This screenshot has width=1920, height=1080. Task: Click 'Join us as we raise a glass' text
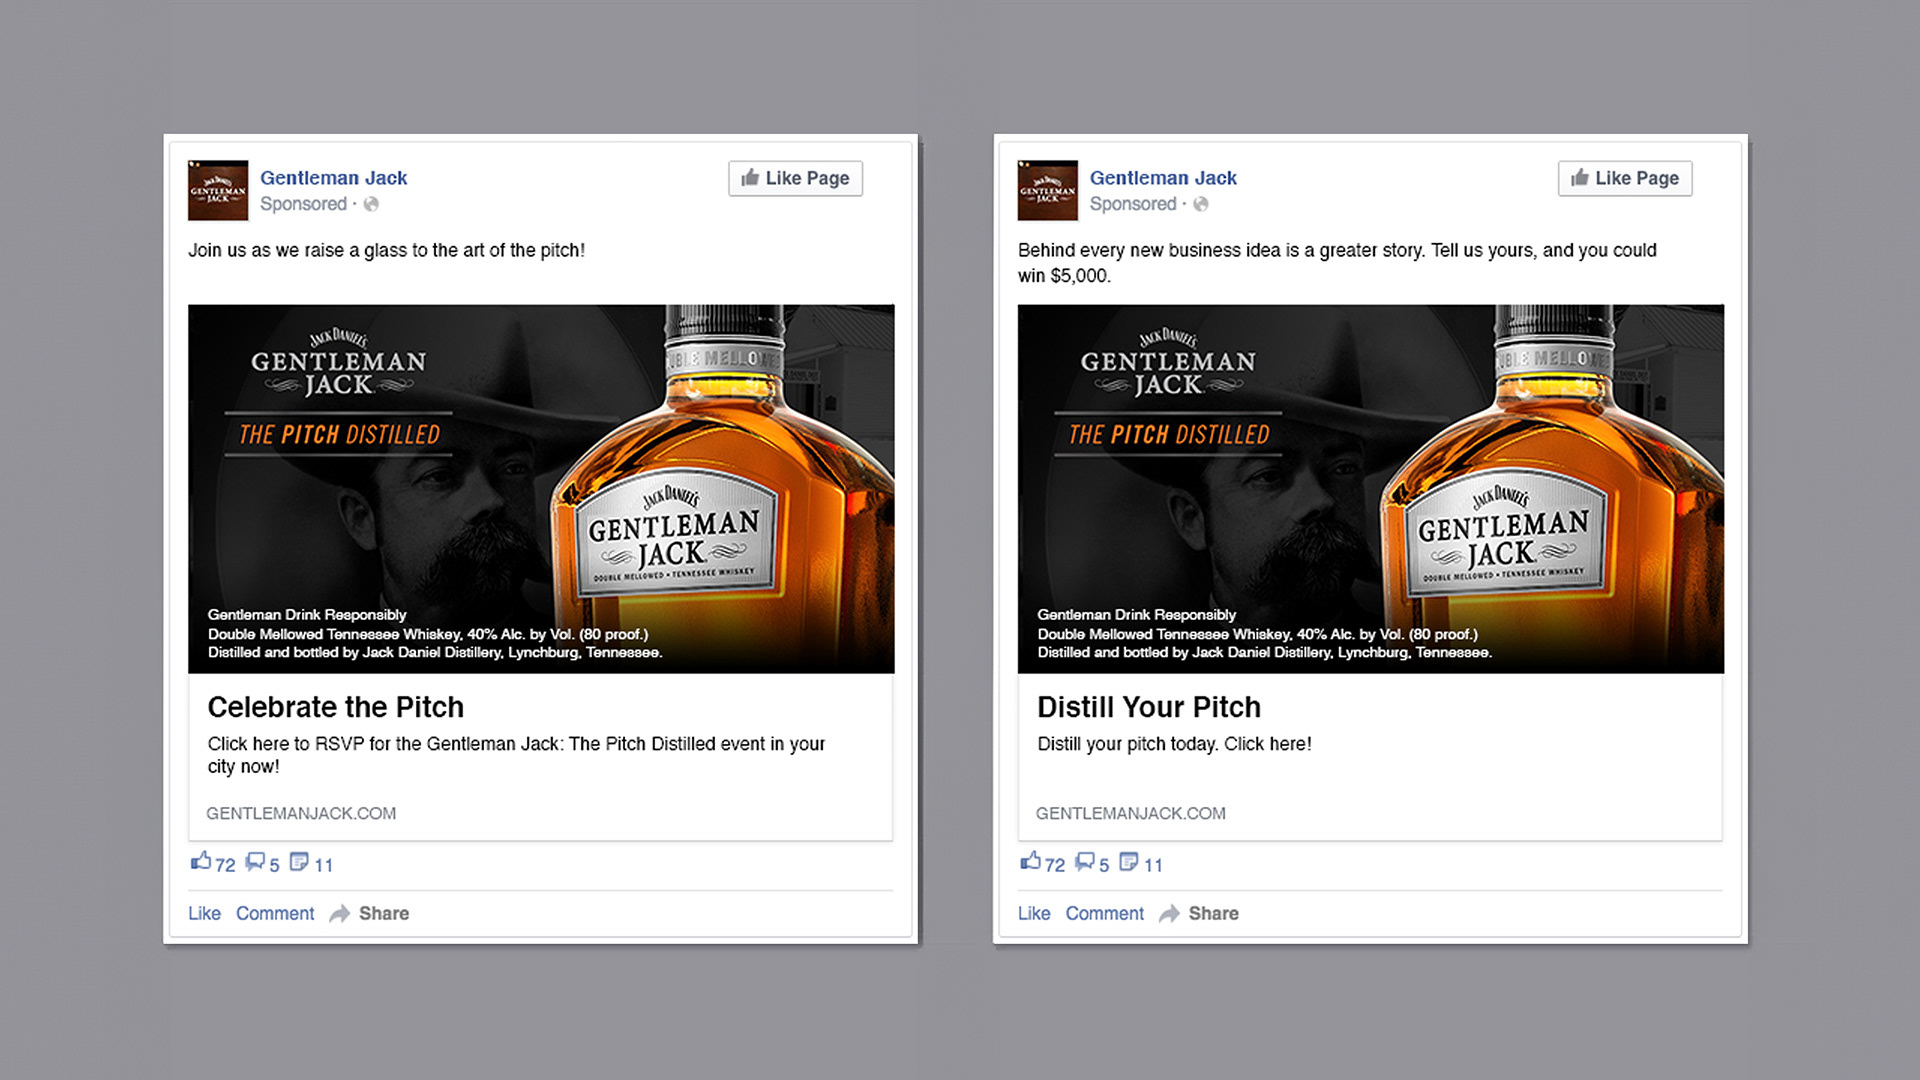(387, 250)
